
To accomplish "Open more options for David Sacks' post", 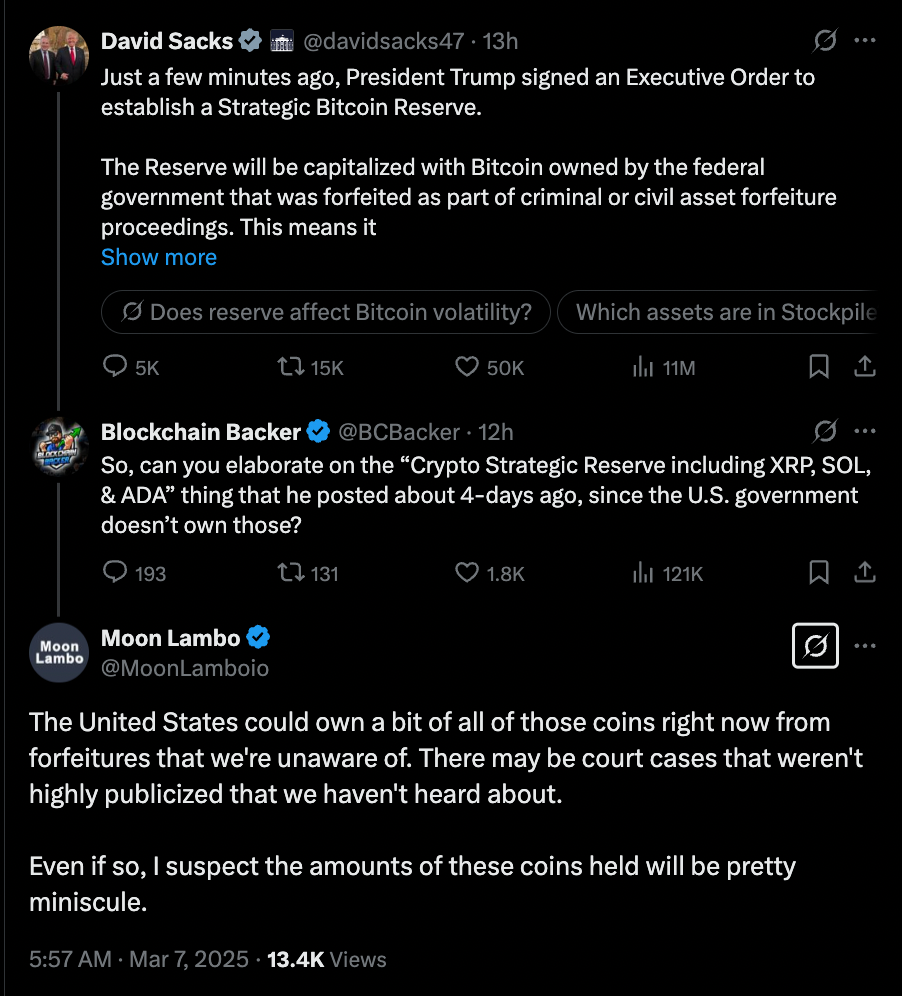I will tap(864, 41).
